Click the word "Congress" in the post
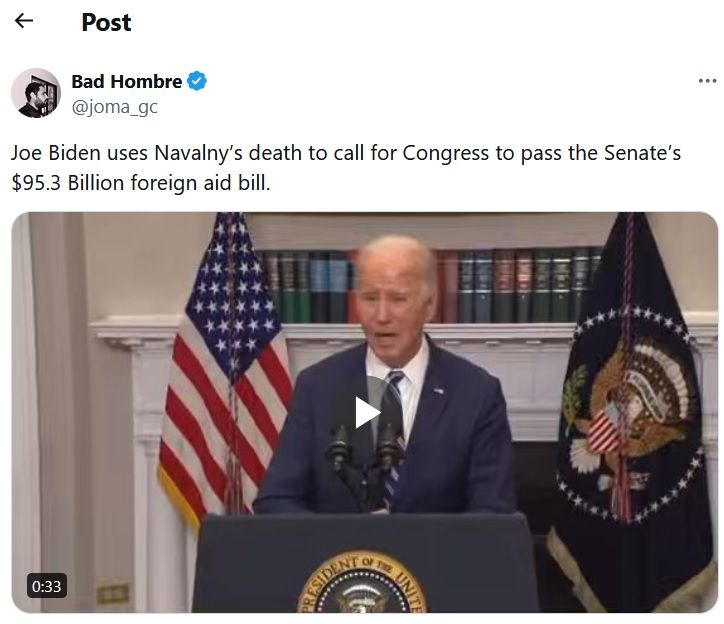This screenshot has height=624, width=724. pyautogui.click(x=446, y=153)
